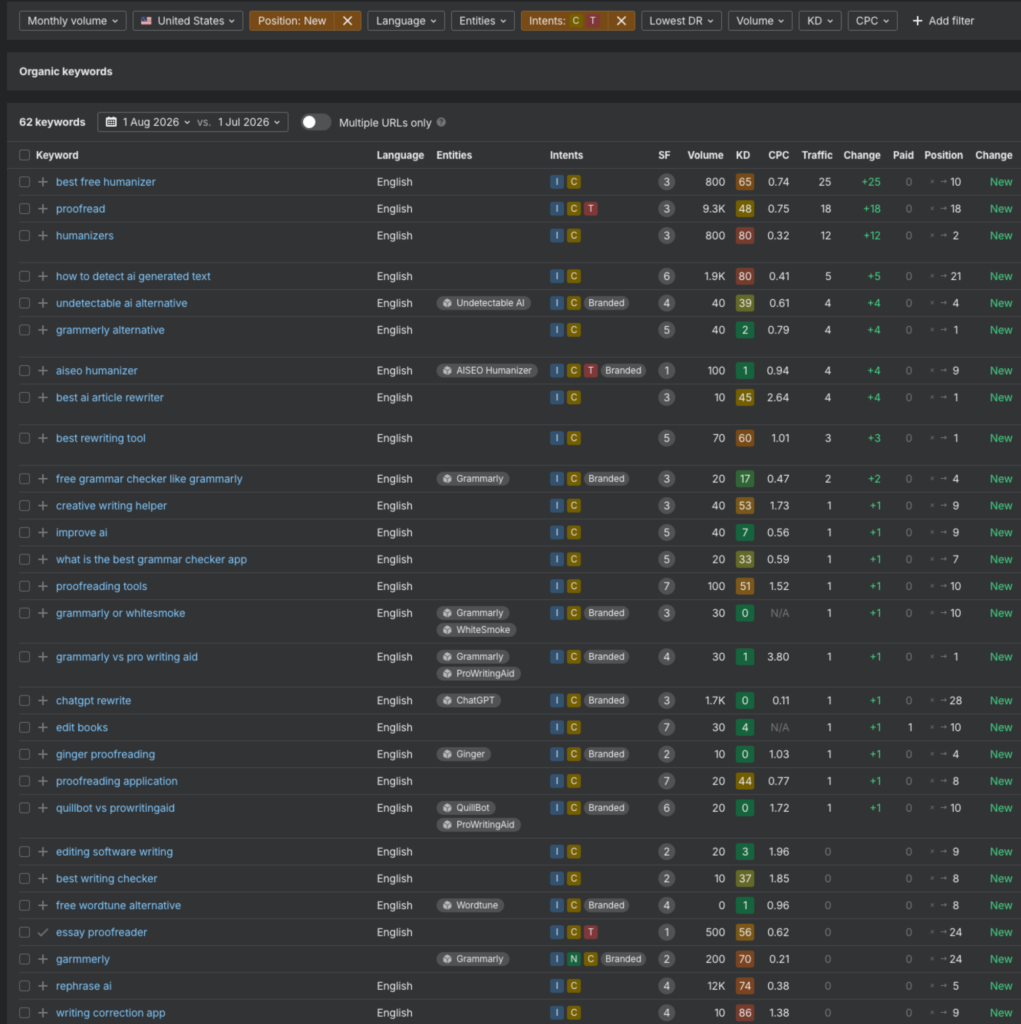The height and width of the screenshot is (1024, 1021).
Task: Expand the how to detect ai generated text row
Action: 43,276
